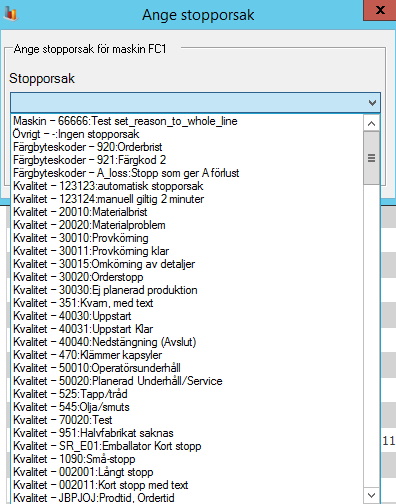Select Kvalitet – JBPJOJ:Prodtid, Ordertid
Viewport: 396px width, 504px height.
pos(187,498)
